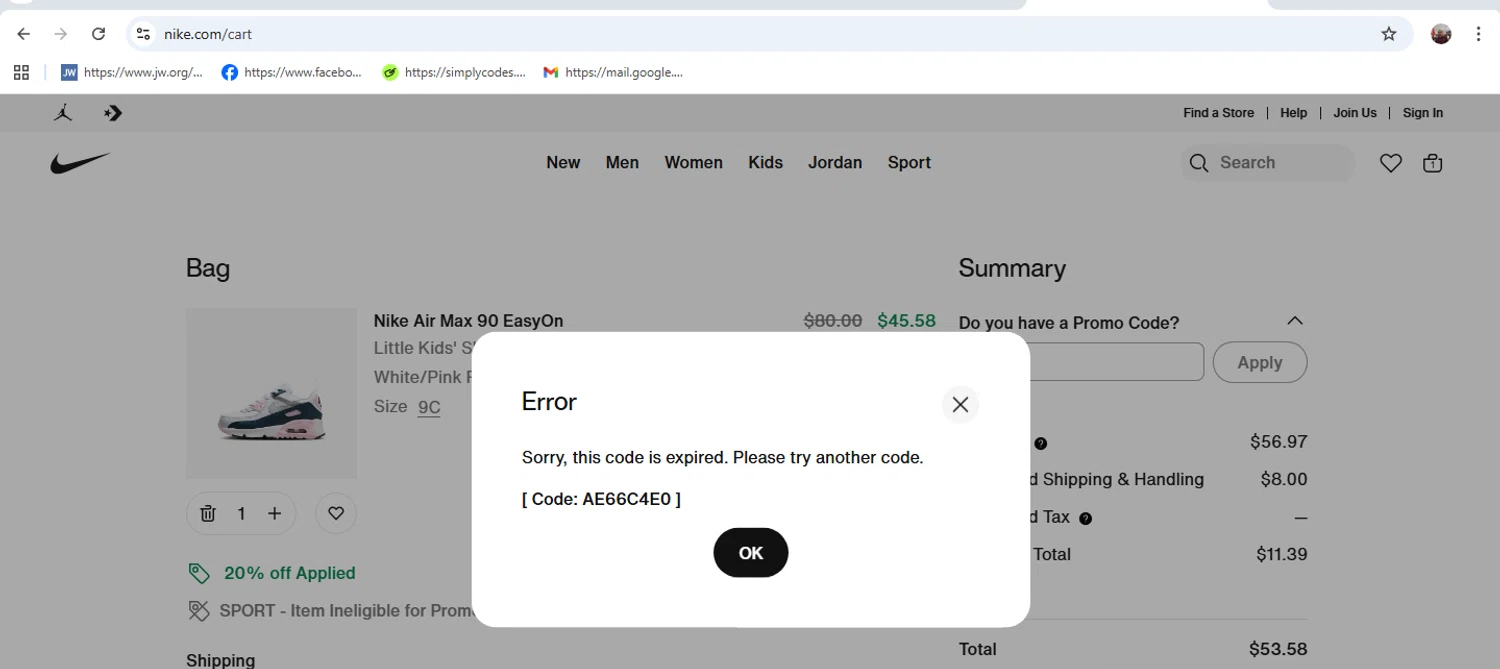Click the Jordan Jumpman logo icon
Screen dimensions: 1500x669
click(63, 113)
